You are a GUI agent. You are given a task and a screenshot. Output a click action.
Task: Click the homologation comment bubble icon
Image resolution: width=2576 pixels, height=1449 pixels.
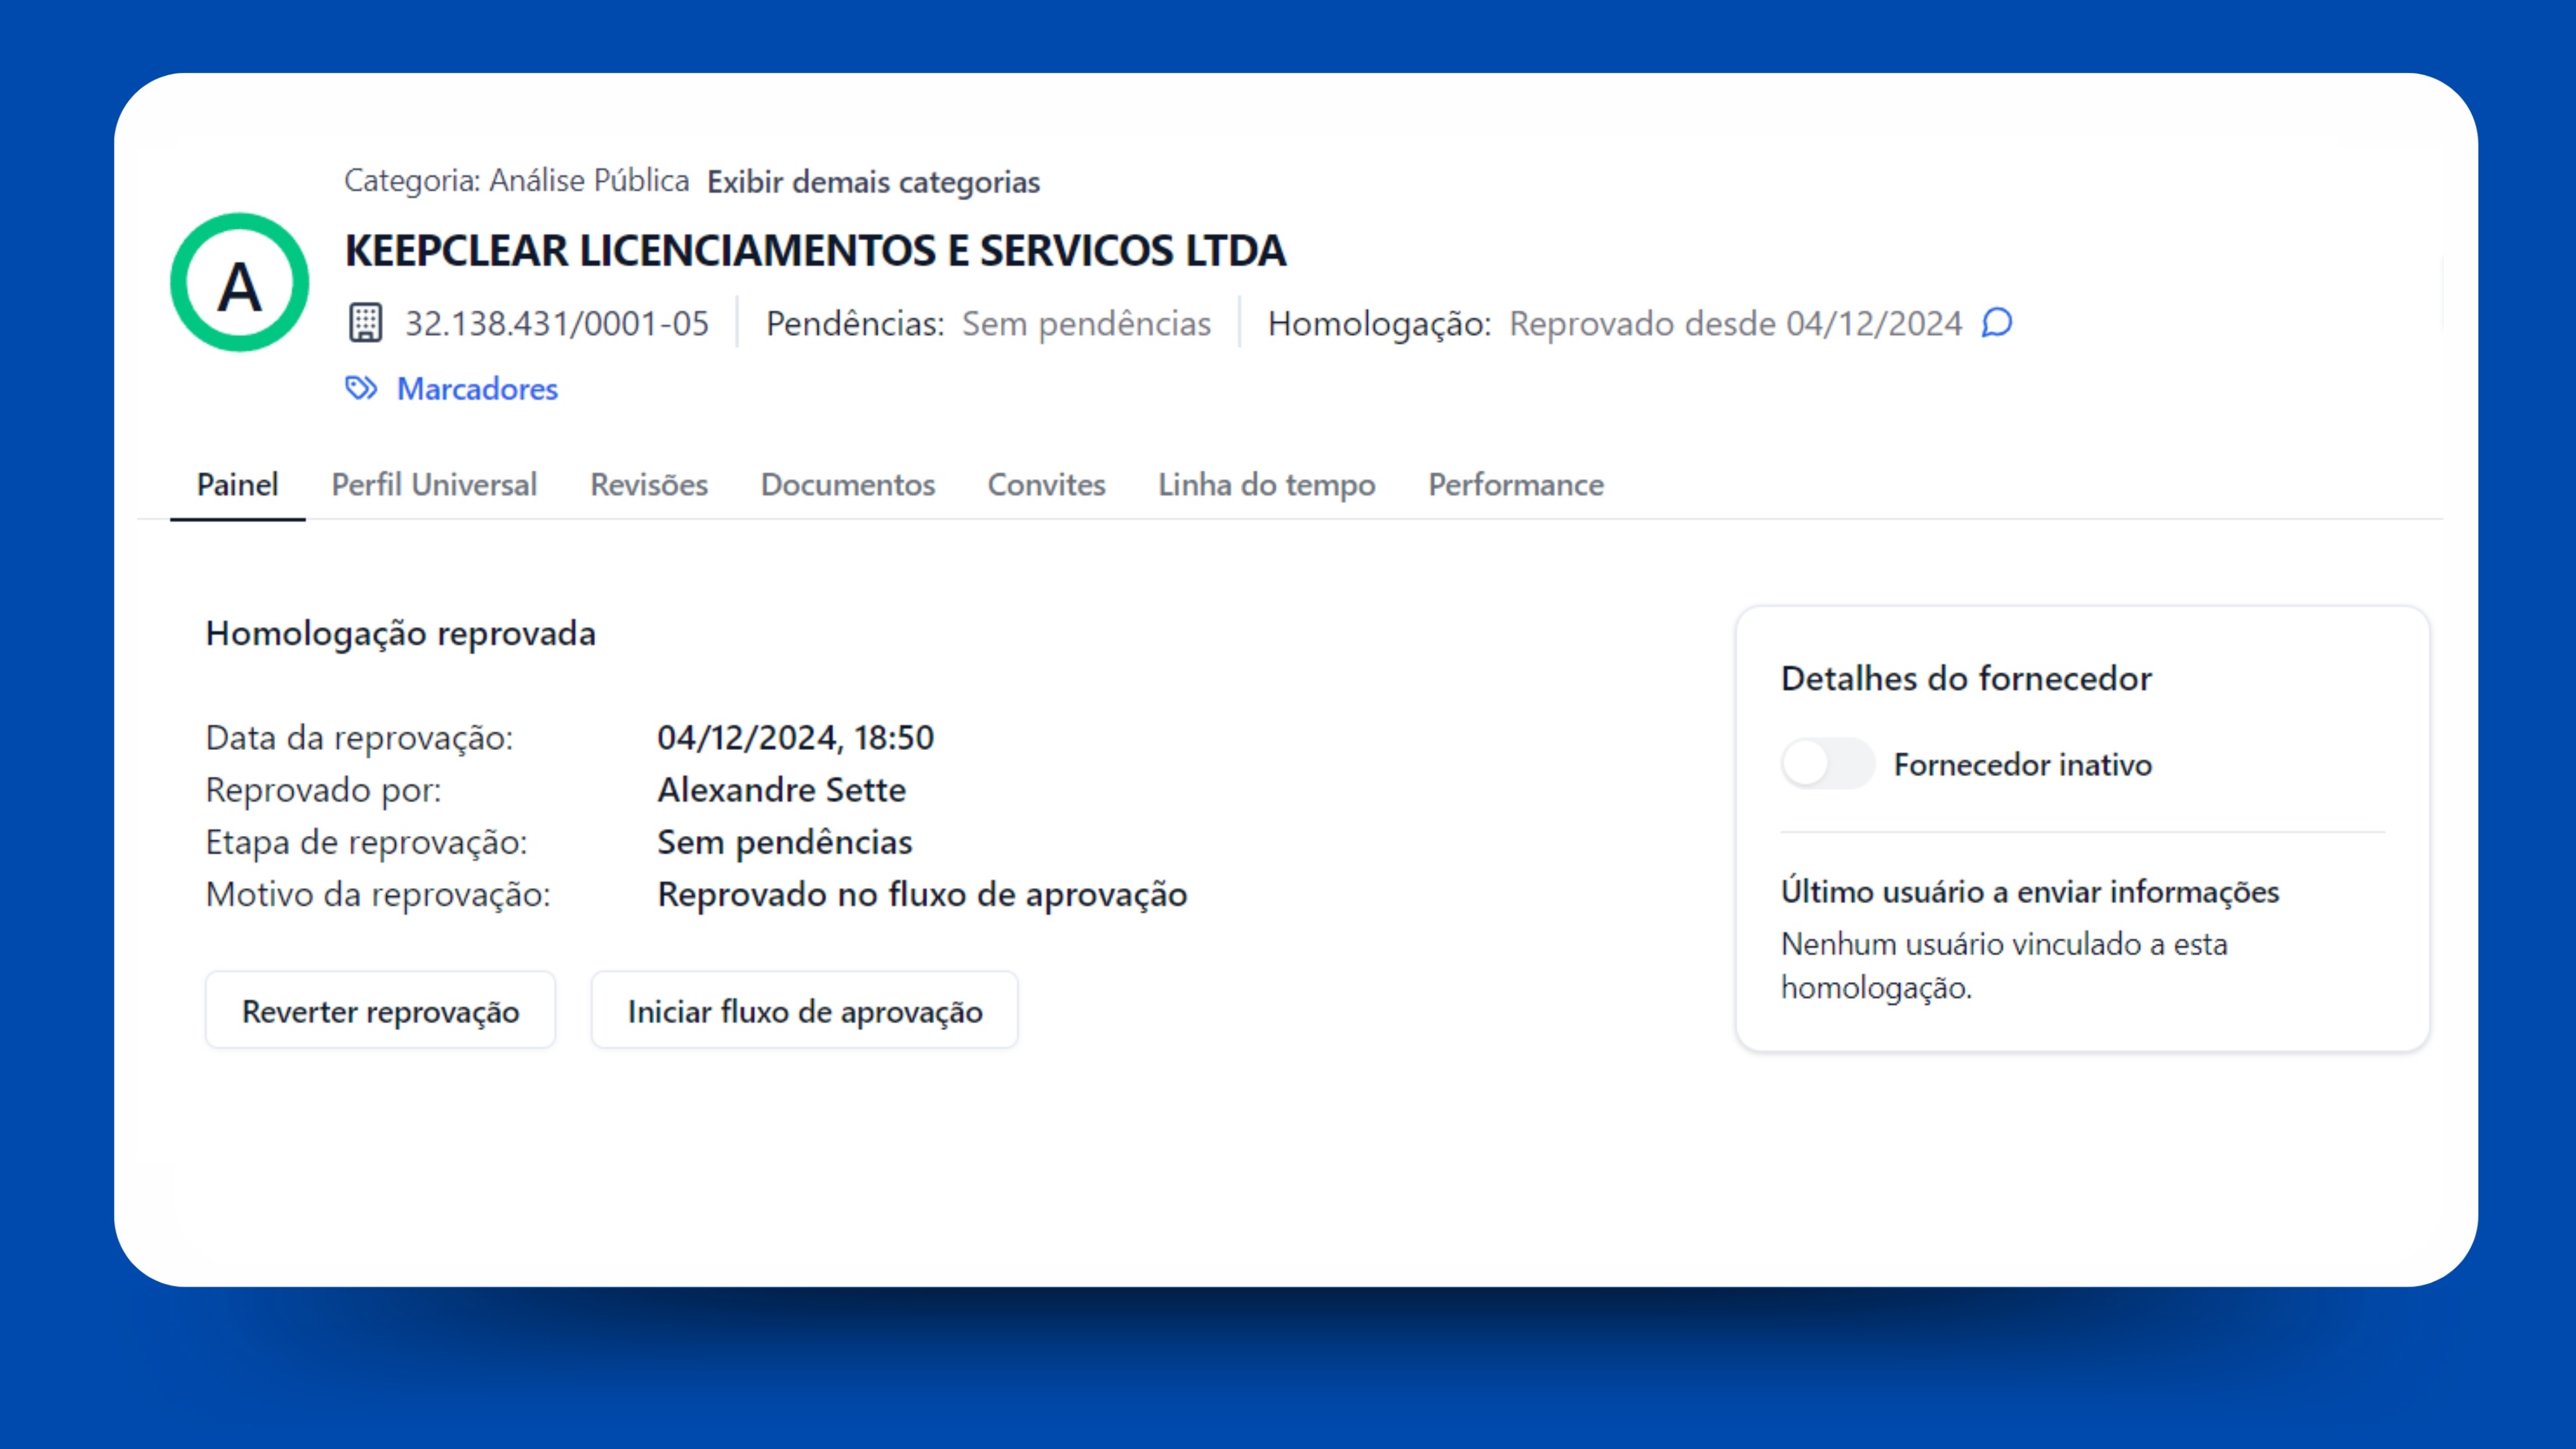click(1997, 323)
